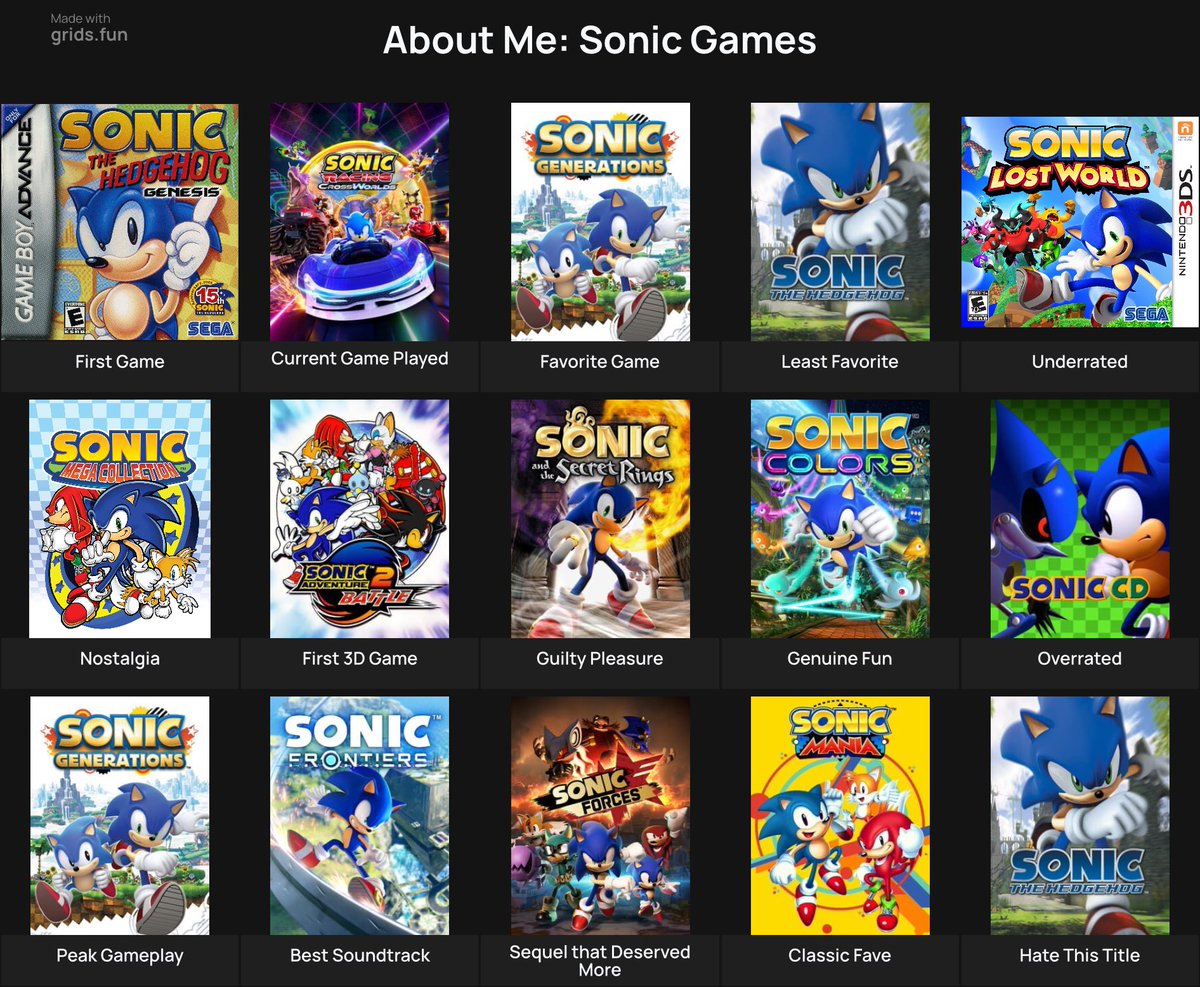
Task: Select the 'Underrated' label
Action: [1080, 362]
